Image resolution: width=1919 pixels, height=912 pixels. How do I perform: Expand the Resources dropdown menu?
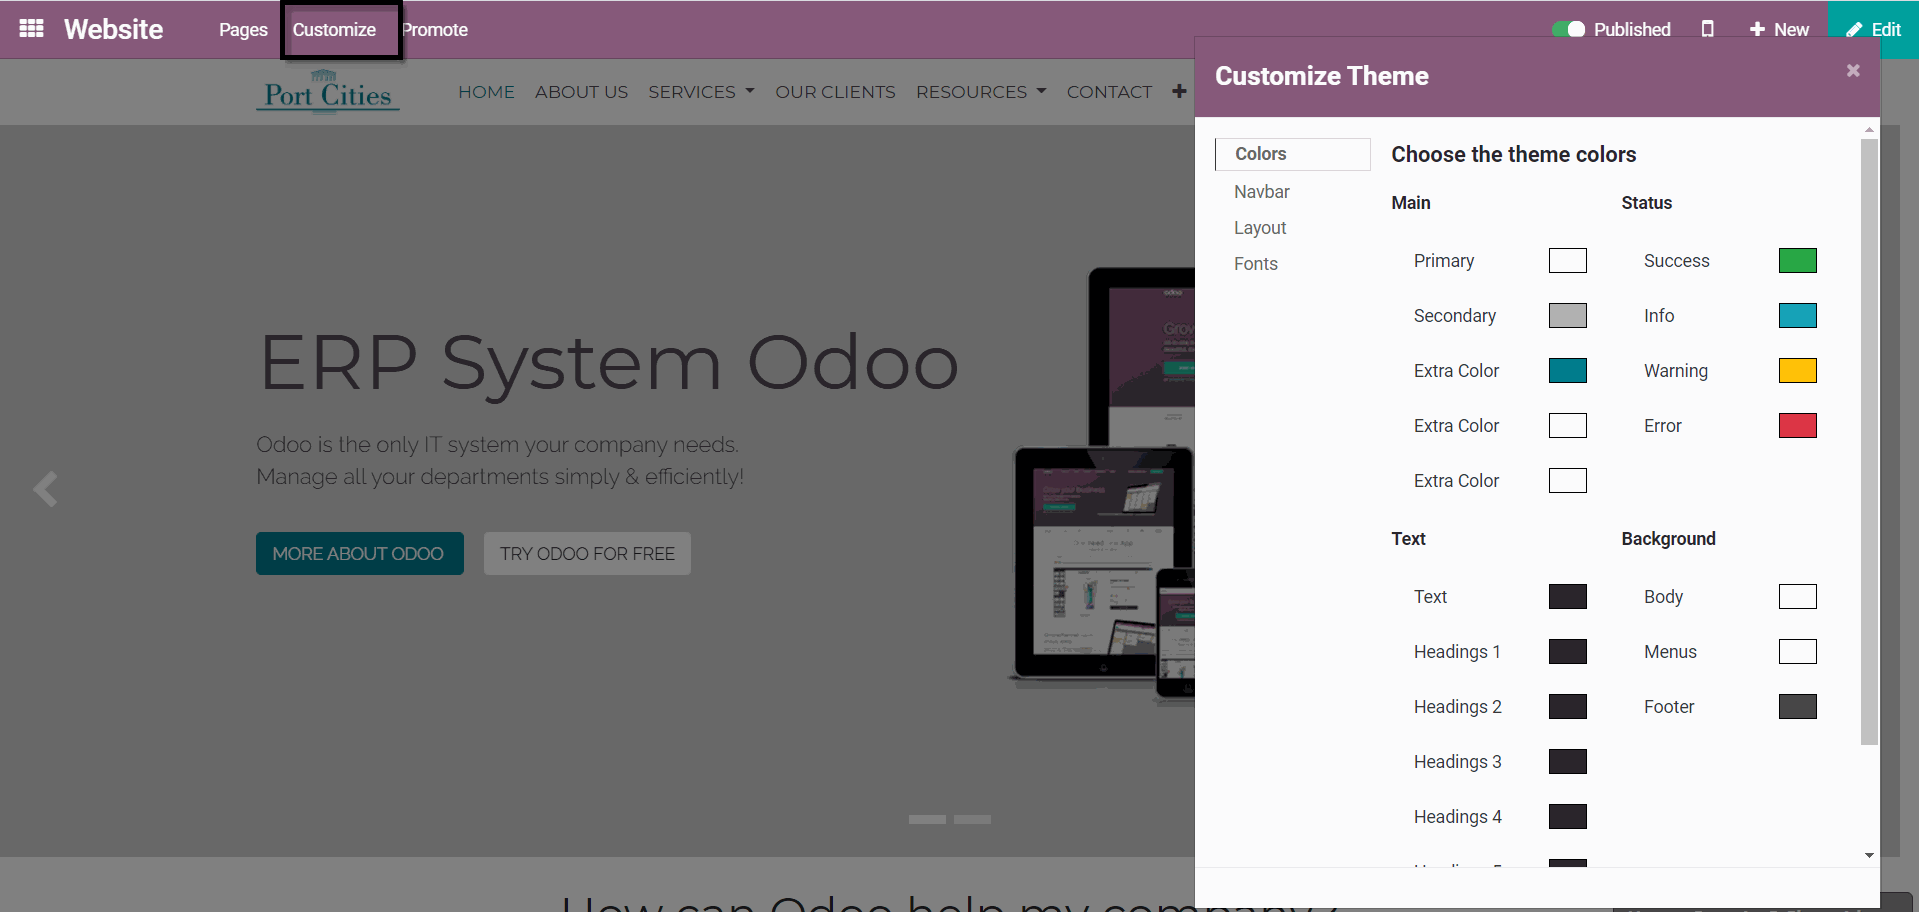(x=980, y=92)
